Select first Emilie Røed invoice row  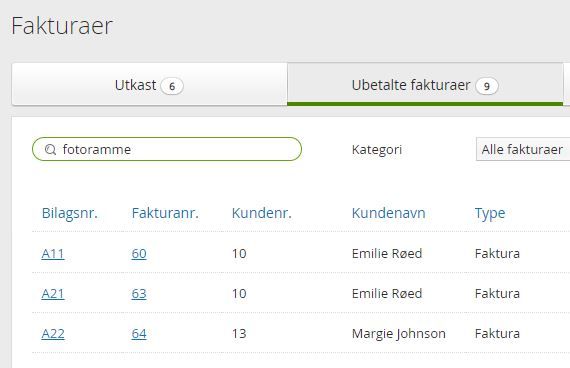[301, 253]
